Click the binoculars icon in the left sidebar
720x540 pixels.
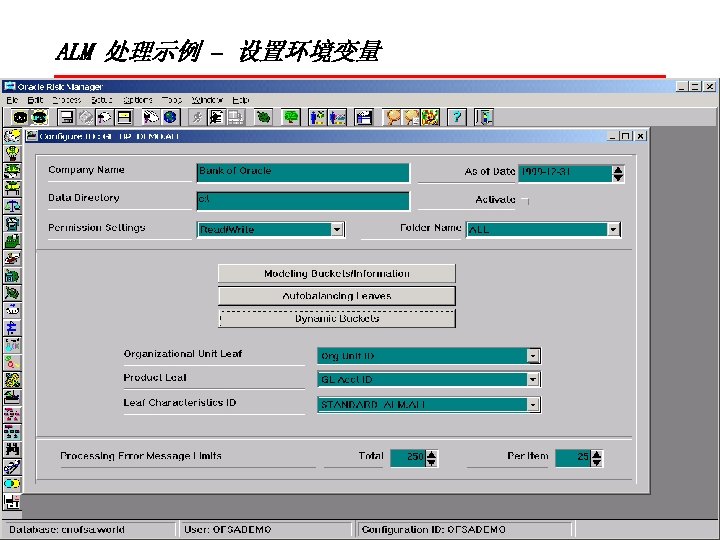click(12, 448)
